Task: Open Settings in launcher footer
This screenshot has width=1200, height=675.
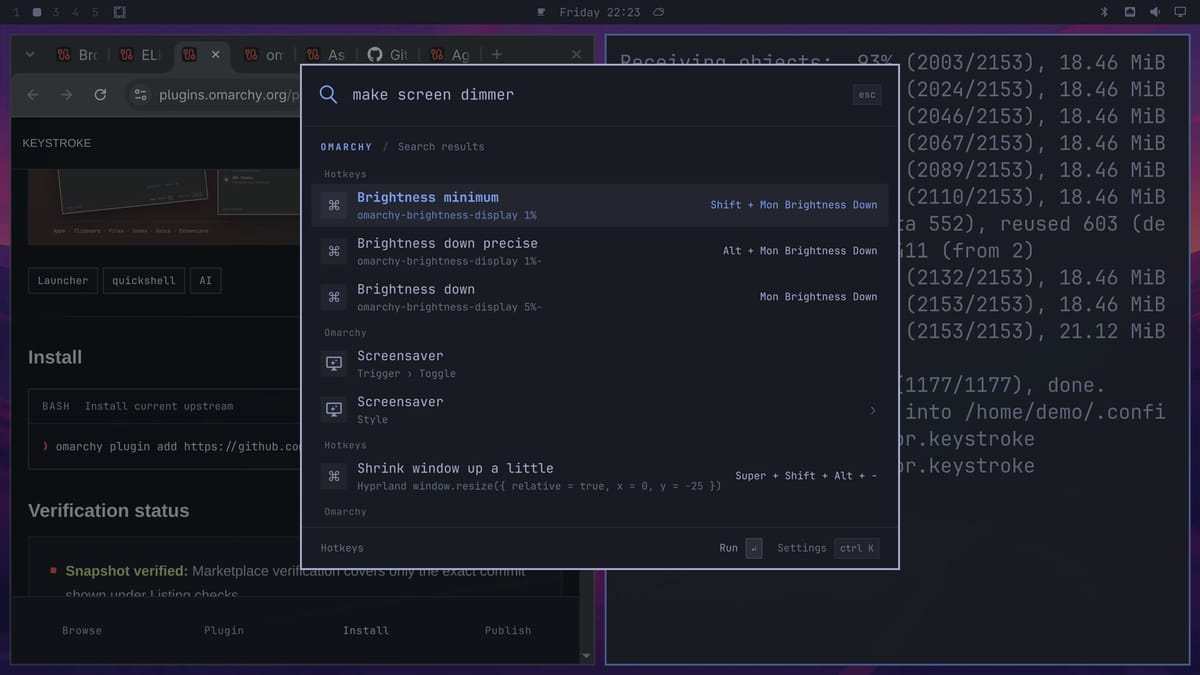Action: tap(802, 548)
